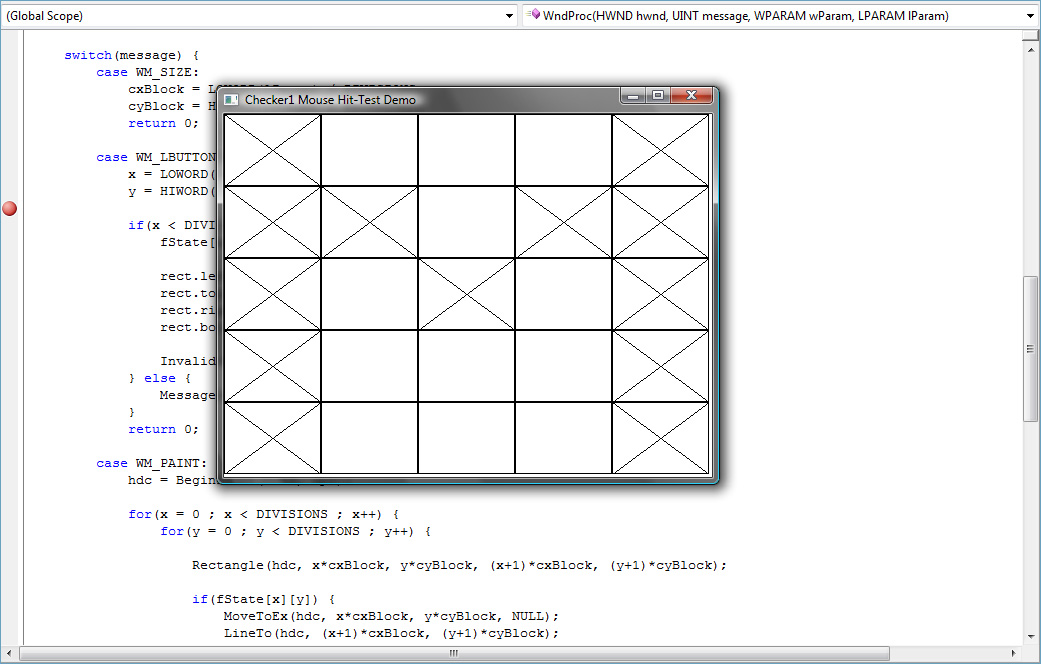Close the Checker1 Mouse Hit-Test Demo window
This screenshot has width=1041, height=664.
click(691, 96)
